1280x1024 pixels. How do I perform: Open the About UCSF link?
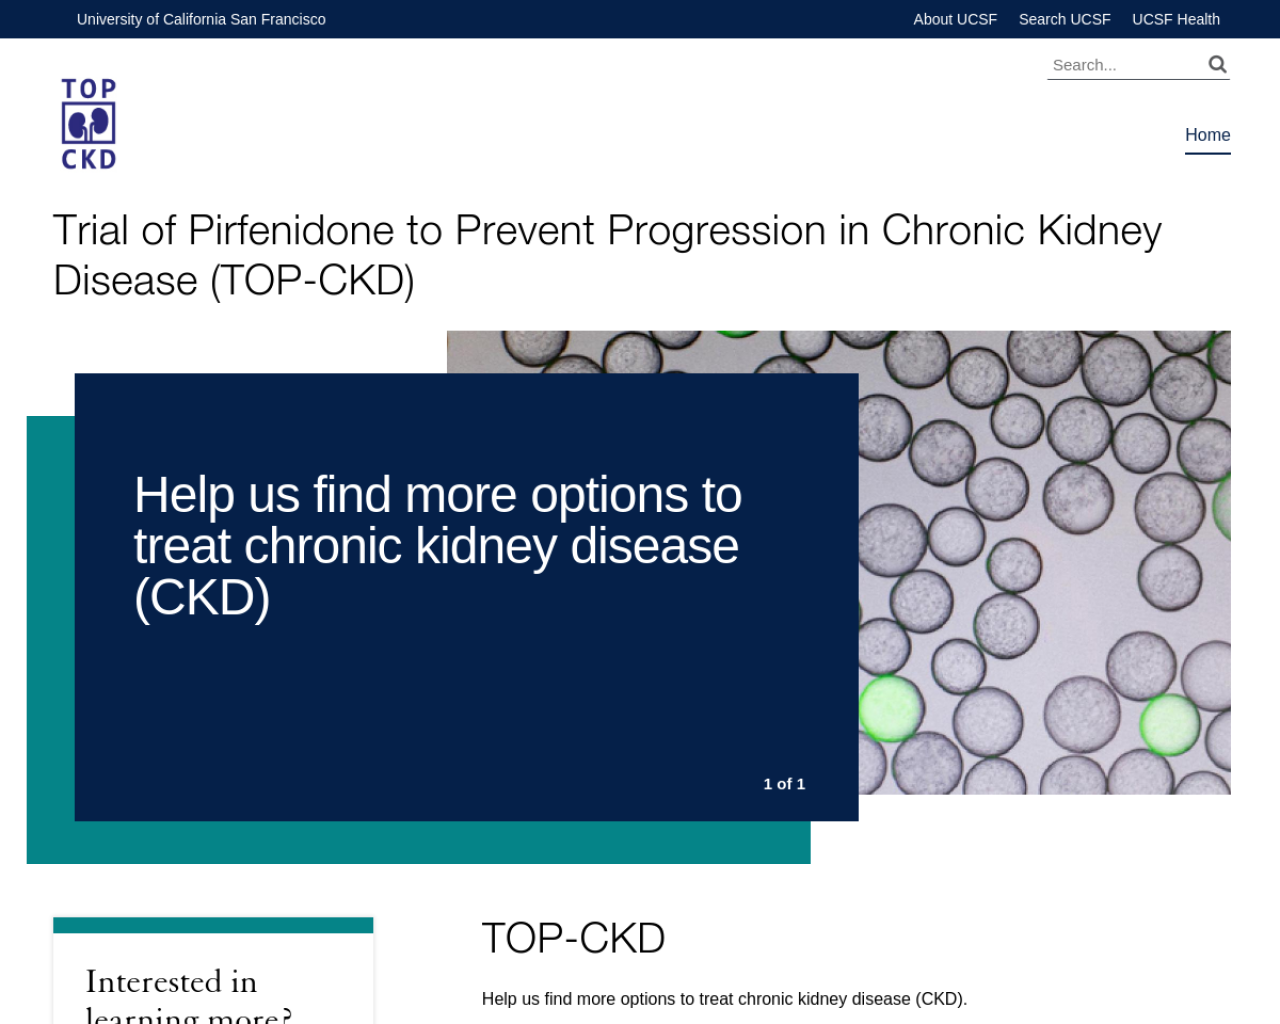955,19
